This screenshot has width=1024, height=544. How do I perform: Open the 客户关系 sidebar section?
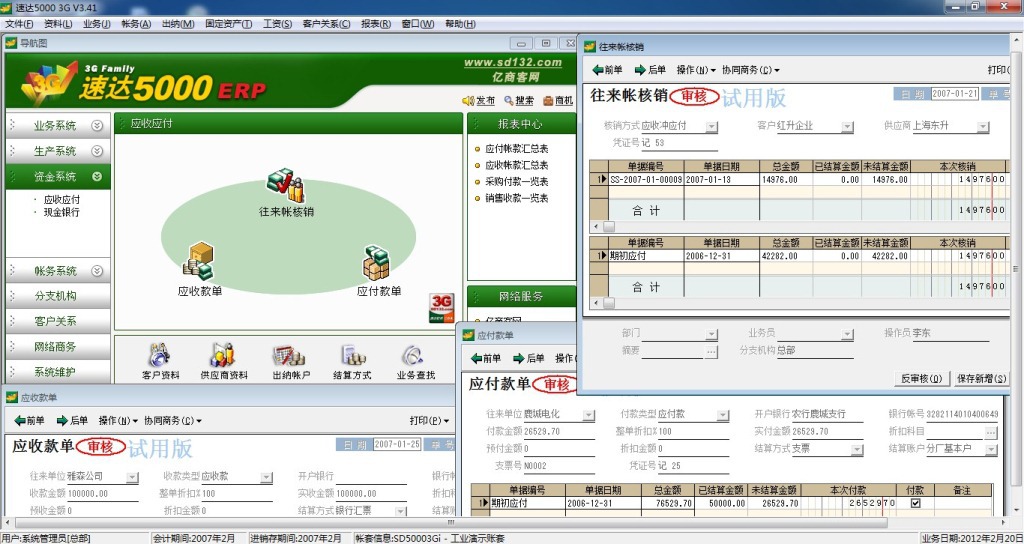57,321
